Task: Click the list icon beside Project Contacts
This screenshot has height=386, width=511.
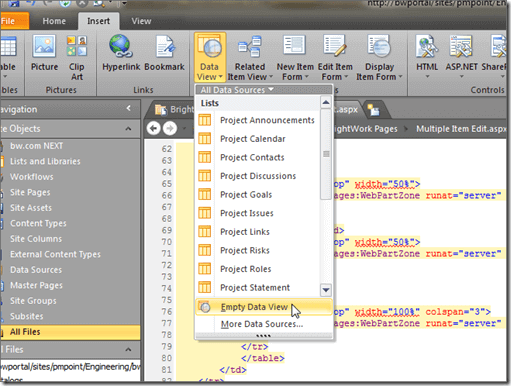Action: pyautogui.click(x=205, y=157)
